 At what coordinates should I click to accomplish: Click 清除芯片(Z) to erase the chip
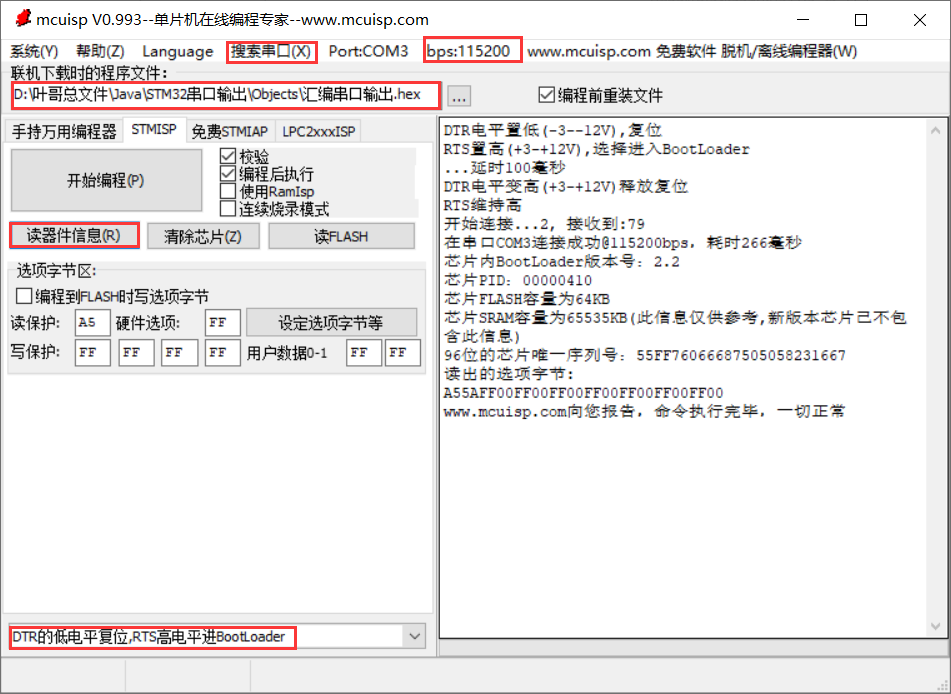203,233
